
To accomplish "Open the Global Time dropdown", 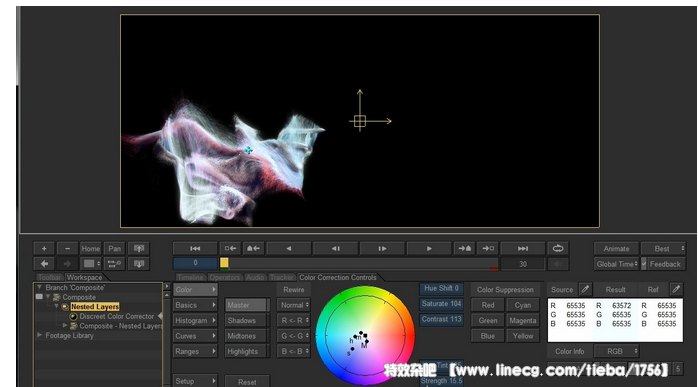I will coord(616,264).
